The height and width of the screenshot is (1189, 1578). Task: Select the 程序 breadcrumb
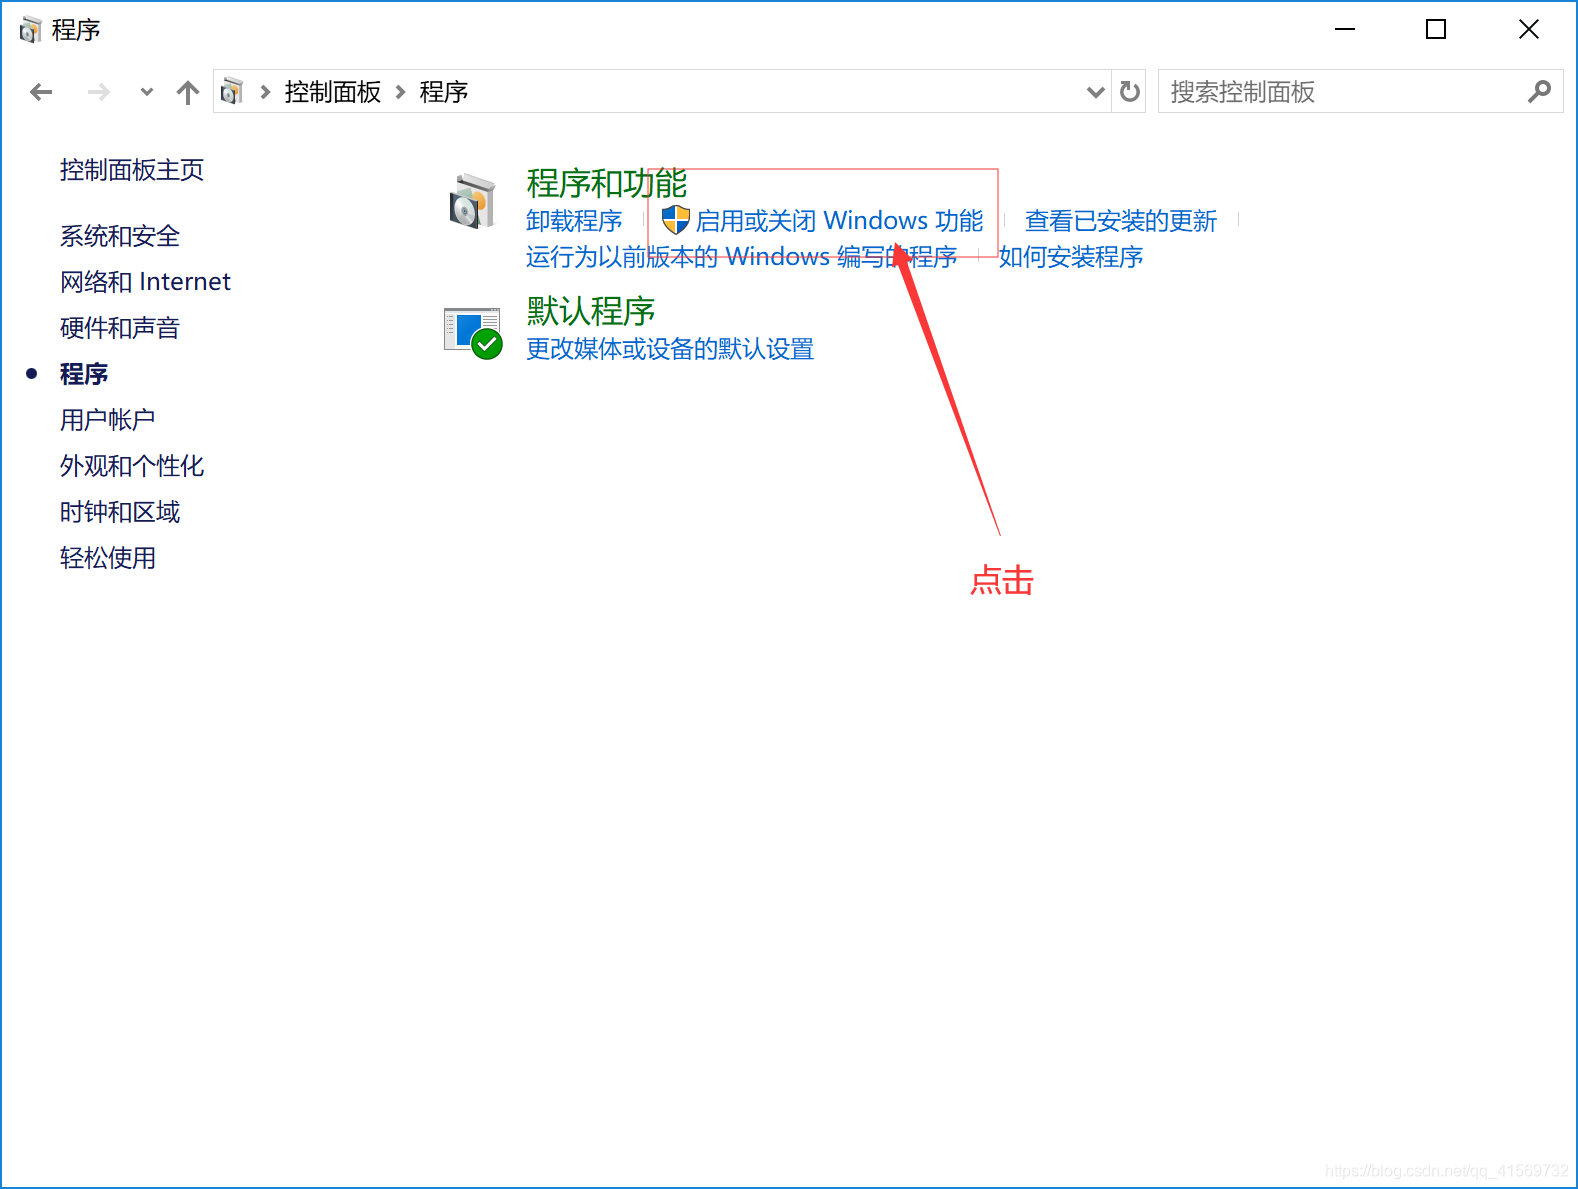444,92
